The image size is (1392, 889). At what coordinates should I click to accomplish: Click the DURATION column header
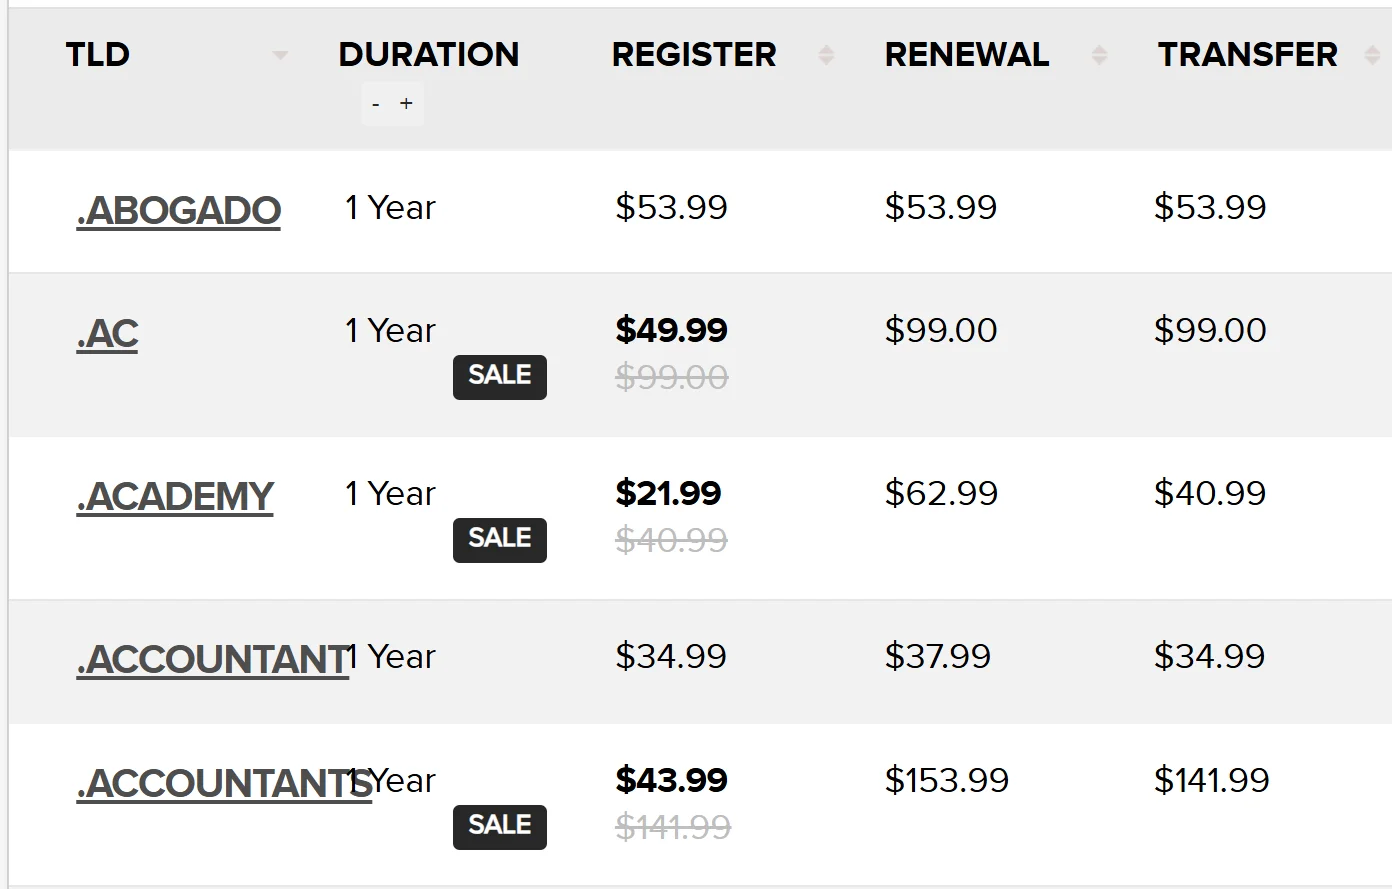(429, 54)
